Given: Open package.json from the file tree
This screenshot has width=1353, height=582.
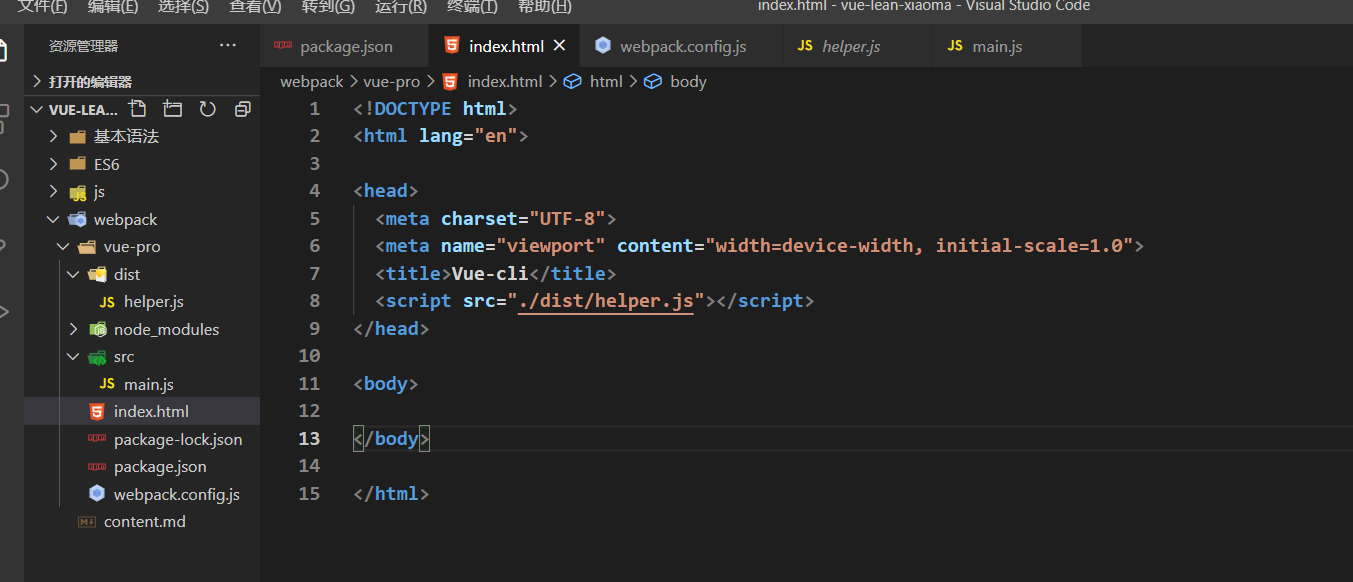Looking at the screenshot, I should 142,466.
